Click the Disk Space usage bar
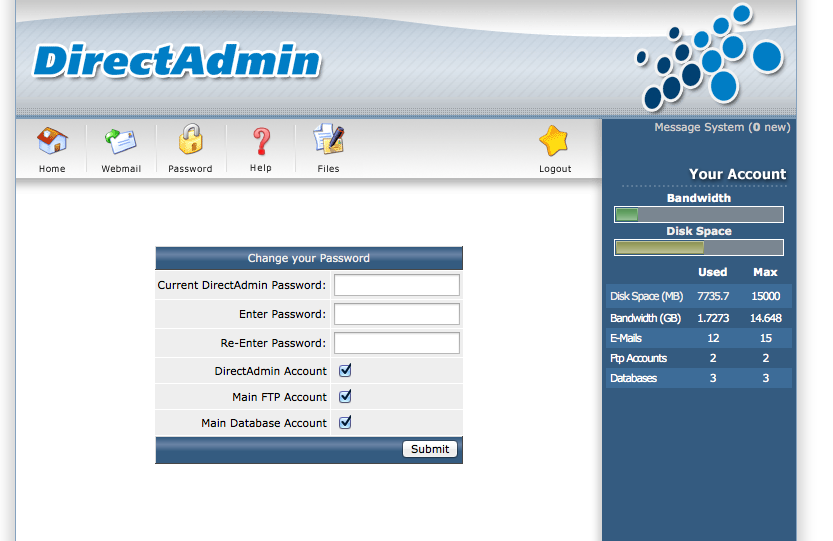Viewport: 833px width, 541px height. 699,248
